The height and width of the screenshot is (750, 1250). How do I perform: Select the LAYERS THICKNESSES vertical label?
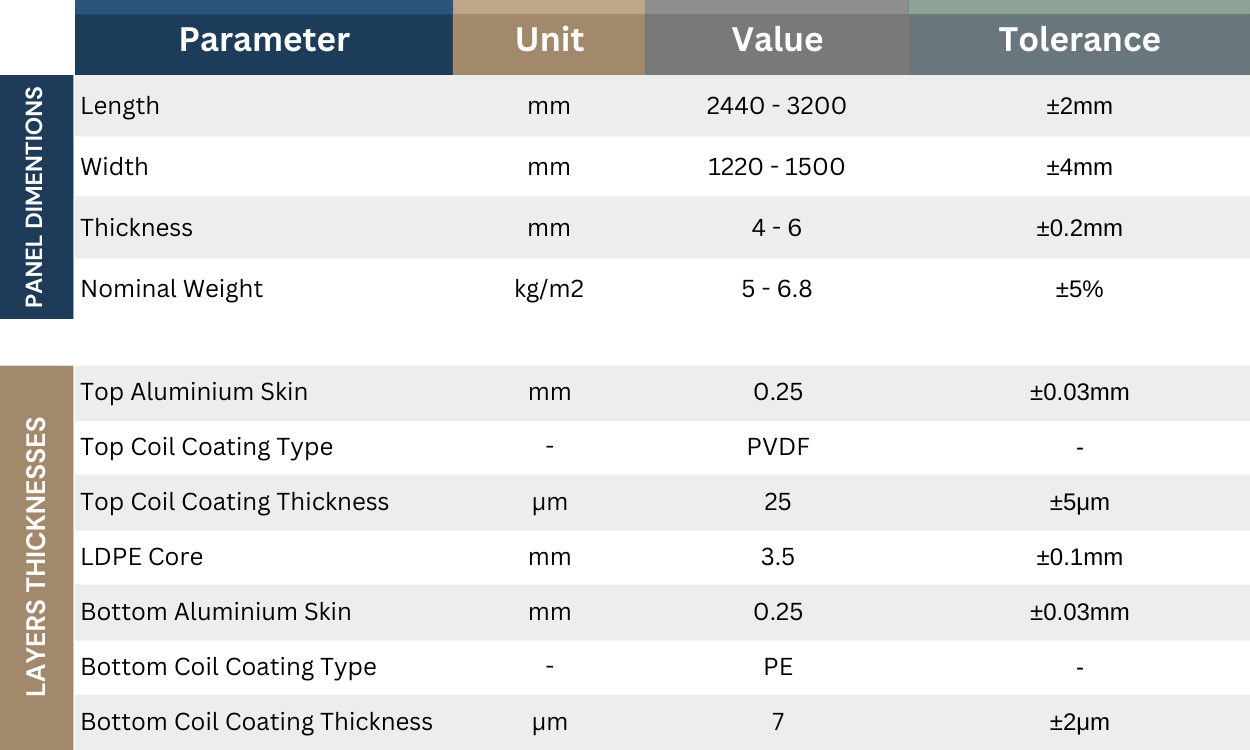[x=36, y=557]
